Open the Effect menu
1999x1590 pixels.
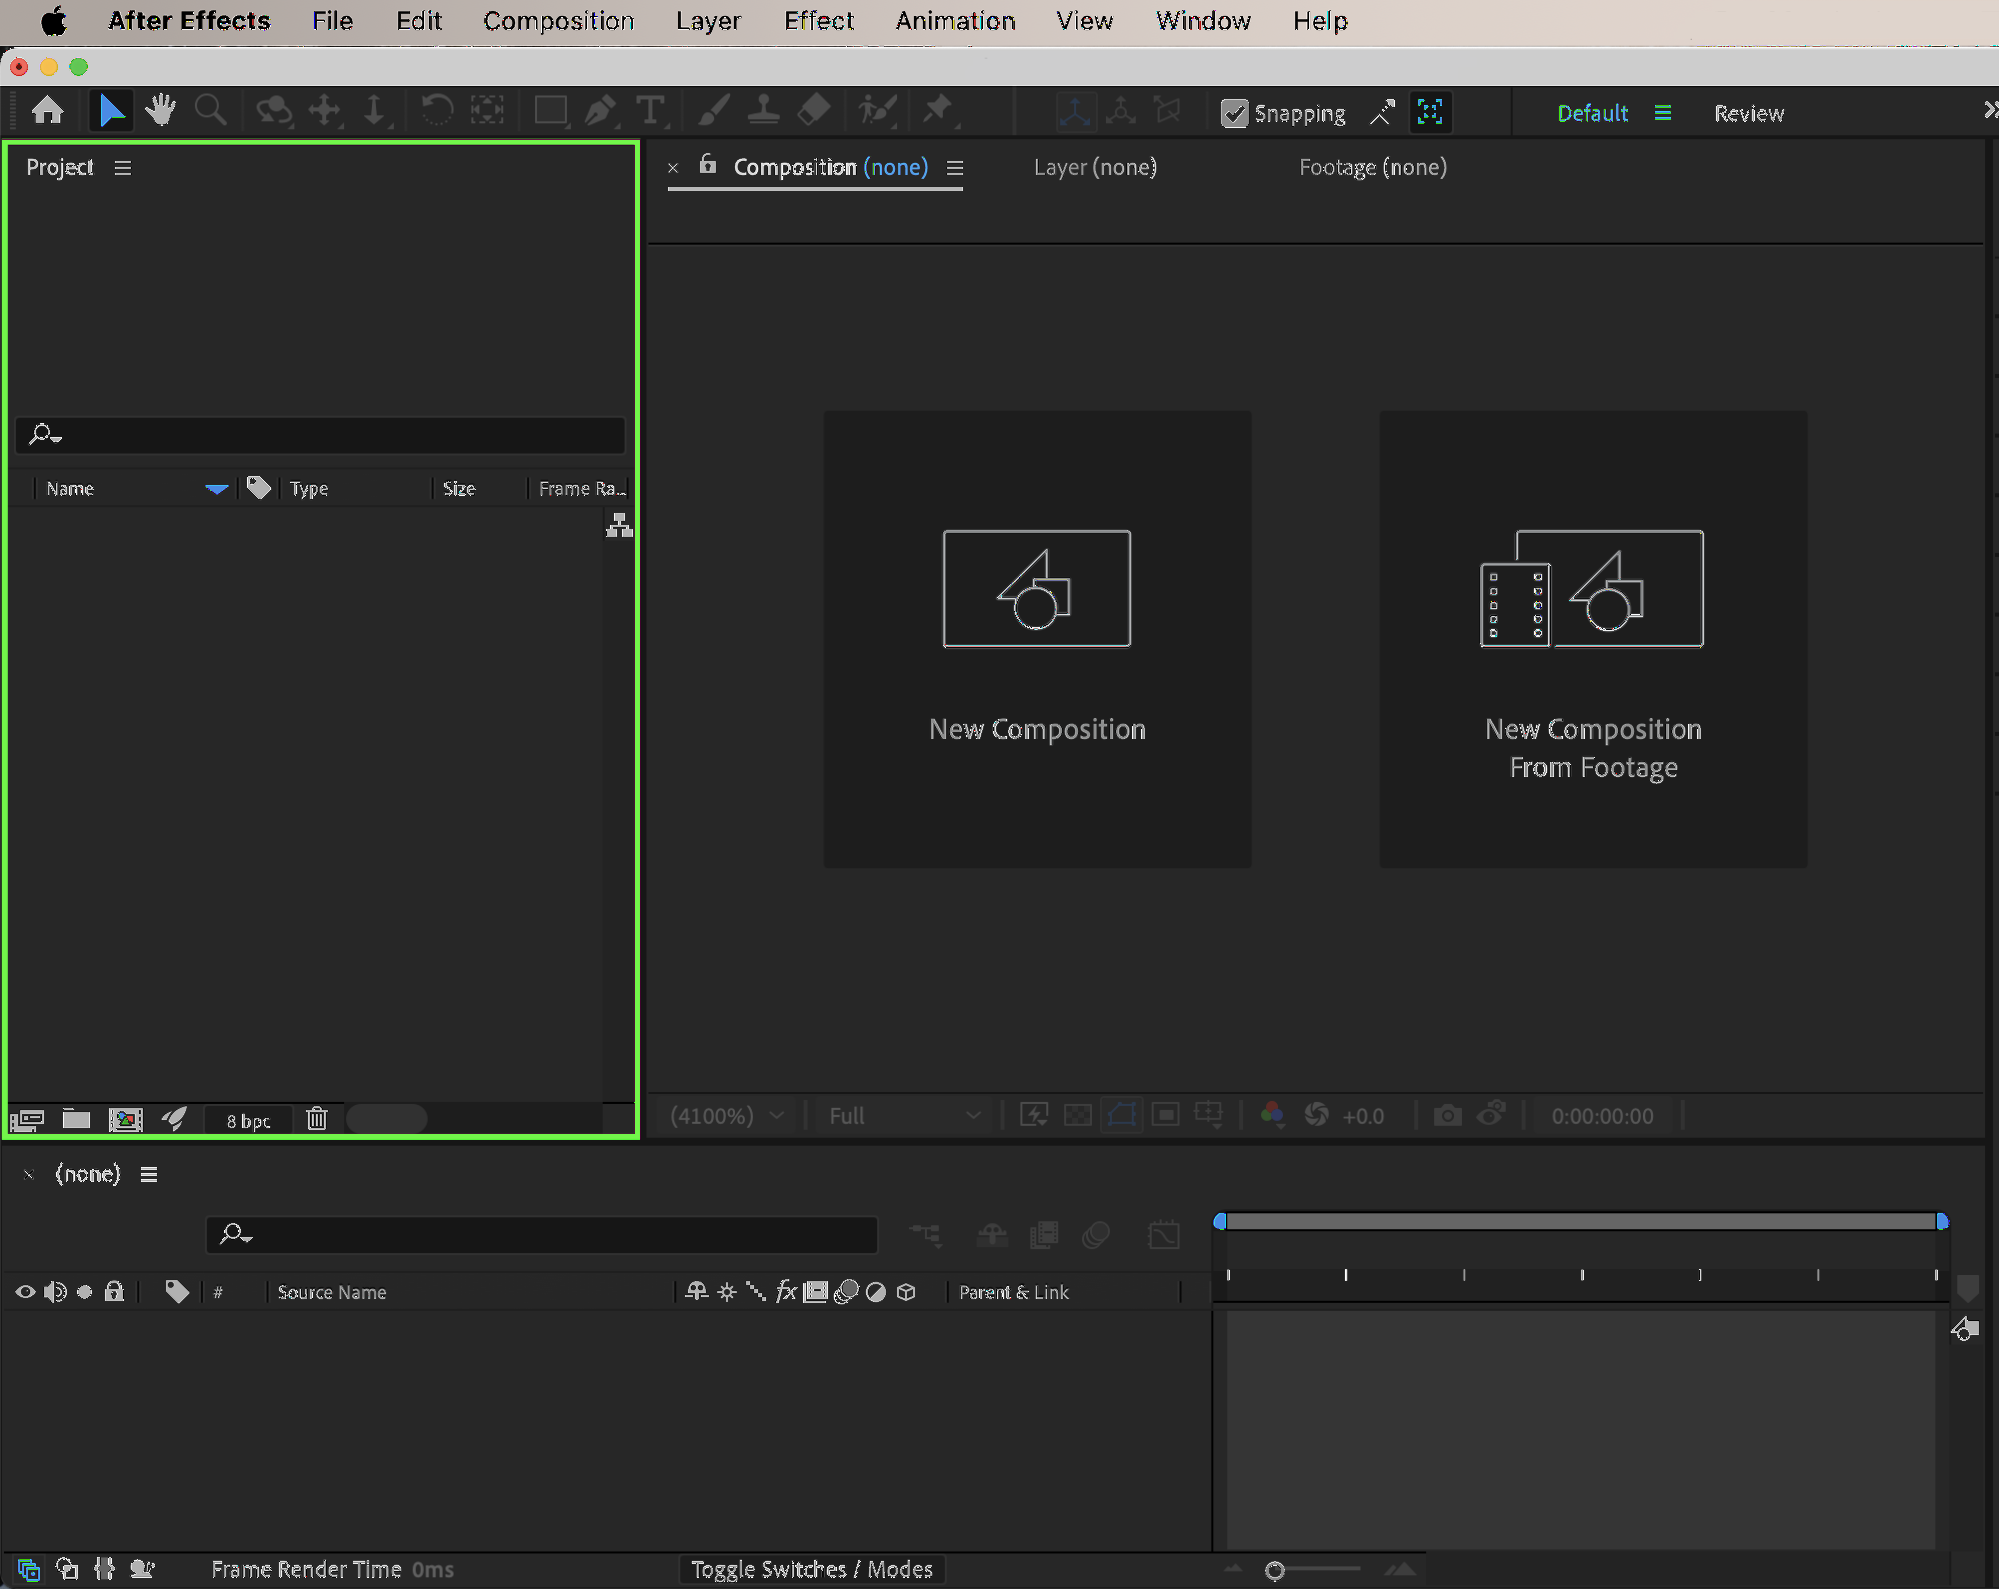(x=818, y=21)
